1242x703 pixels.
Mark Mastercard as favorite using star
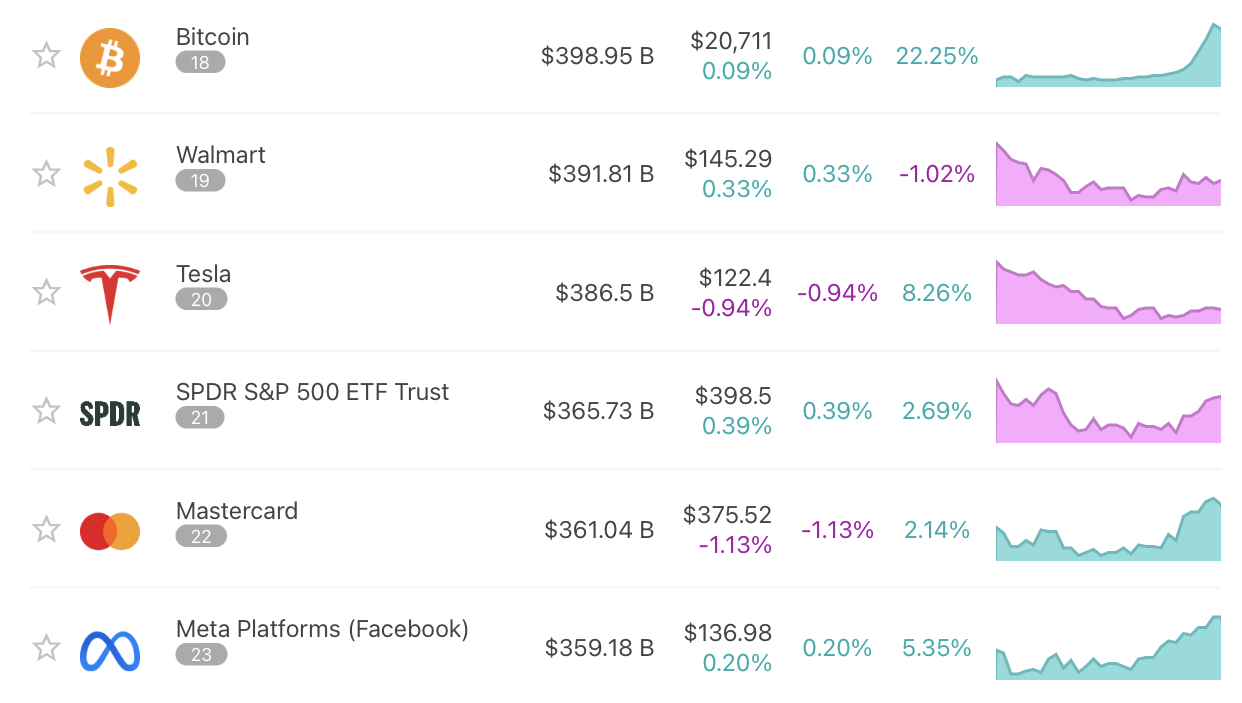47,529
